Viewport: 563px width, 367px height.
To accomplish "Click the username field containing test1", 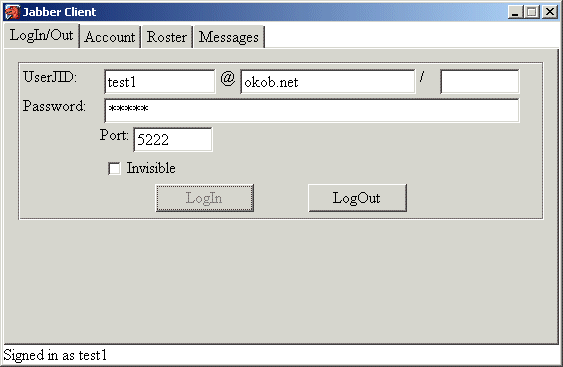I will pos(160,82).
